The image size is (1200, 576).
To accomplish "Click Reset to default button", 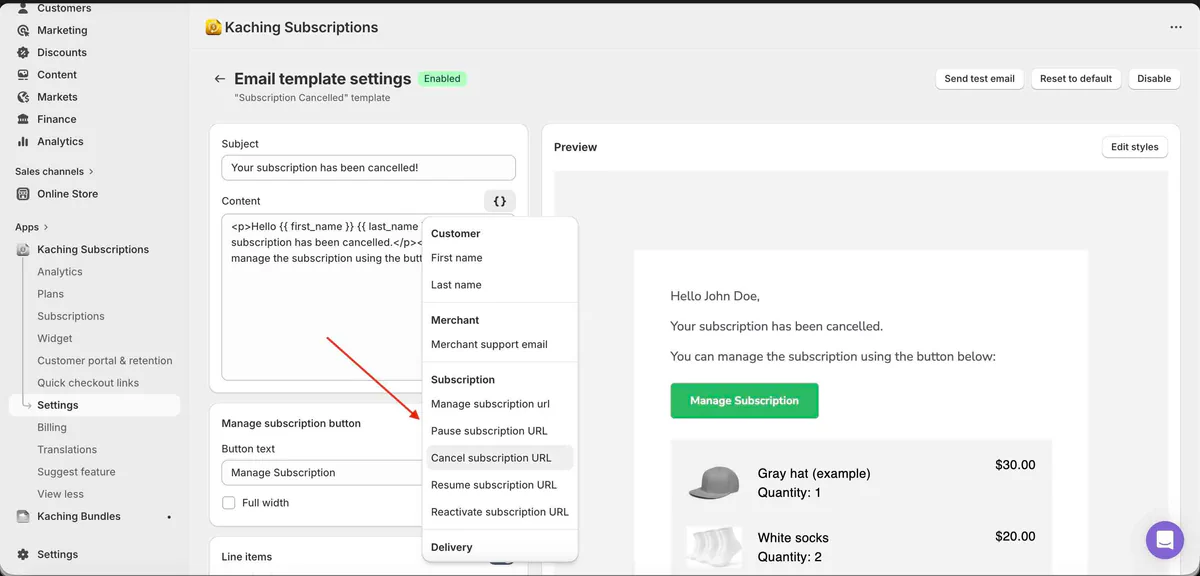I will 1076,79.
